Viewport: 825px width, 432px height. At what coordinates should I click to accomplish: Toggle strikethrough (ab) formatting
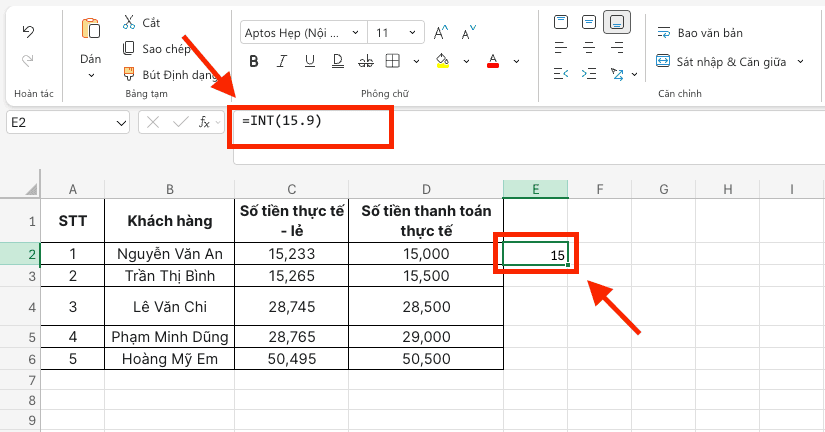click(366, 62)
